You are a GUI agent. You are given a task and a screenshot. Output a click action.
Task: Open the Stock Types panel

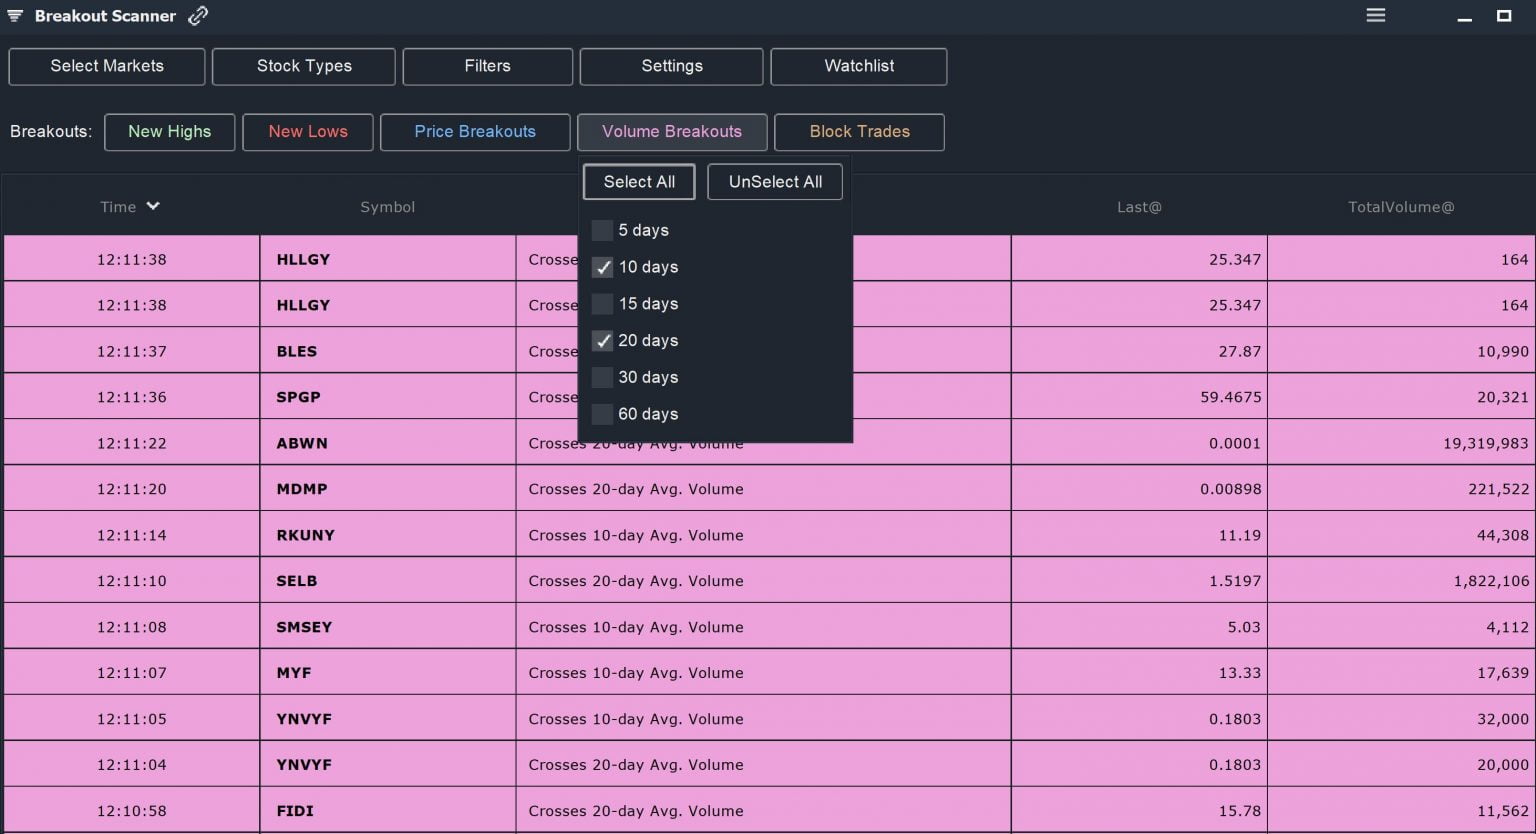tap(303, 66)
